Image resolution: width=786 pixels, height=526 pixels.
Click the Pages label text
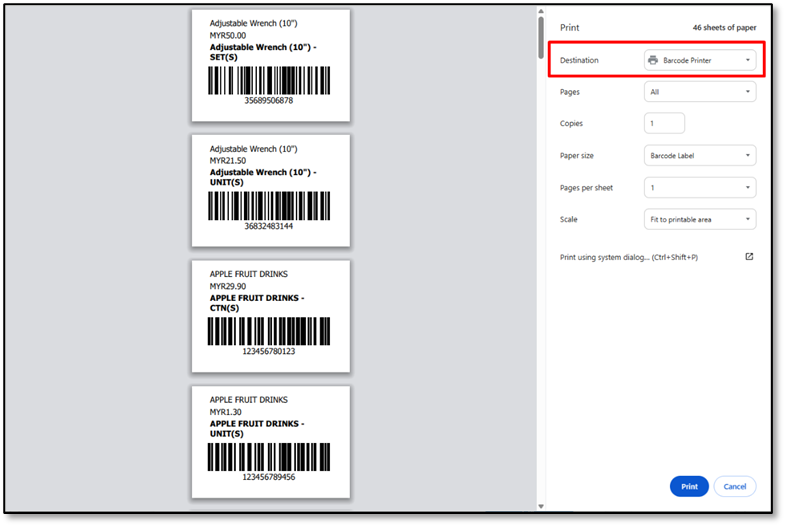point(569,92)
